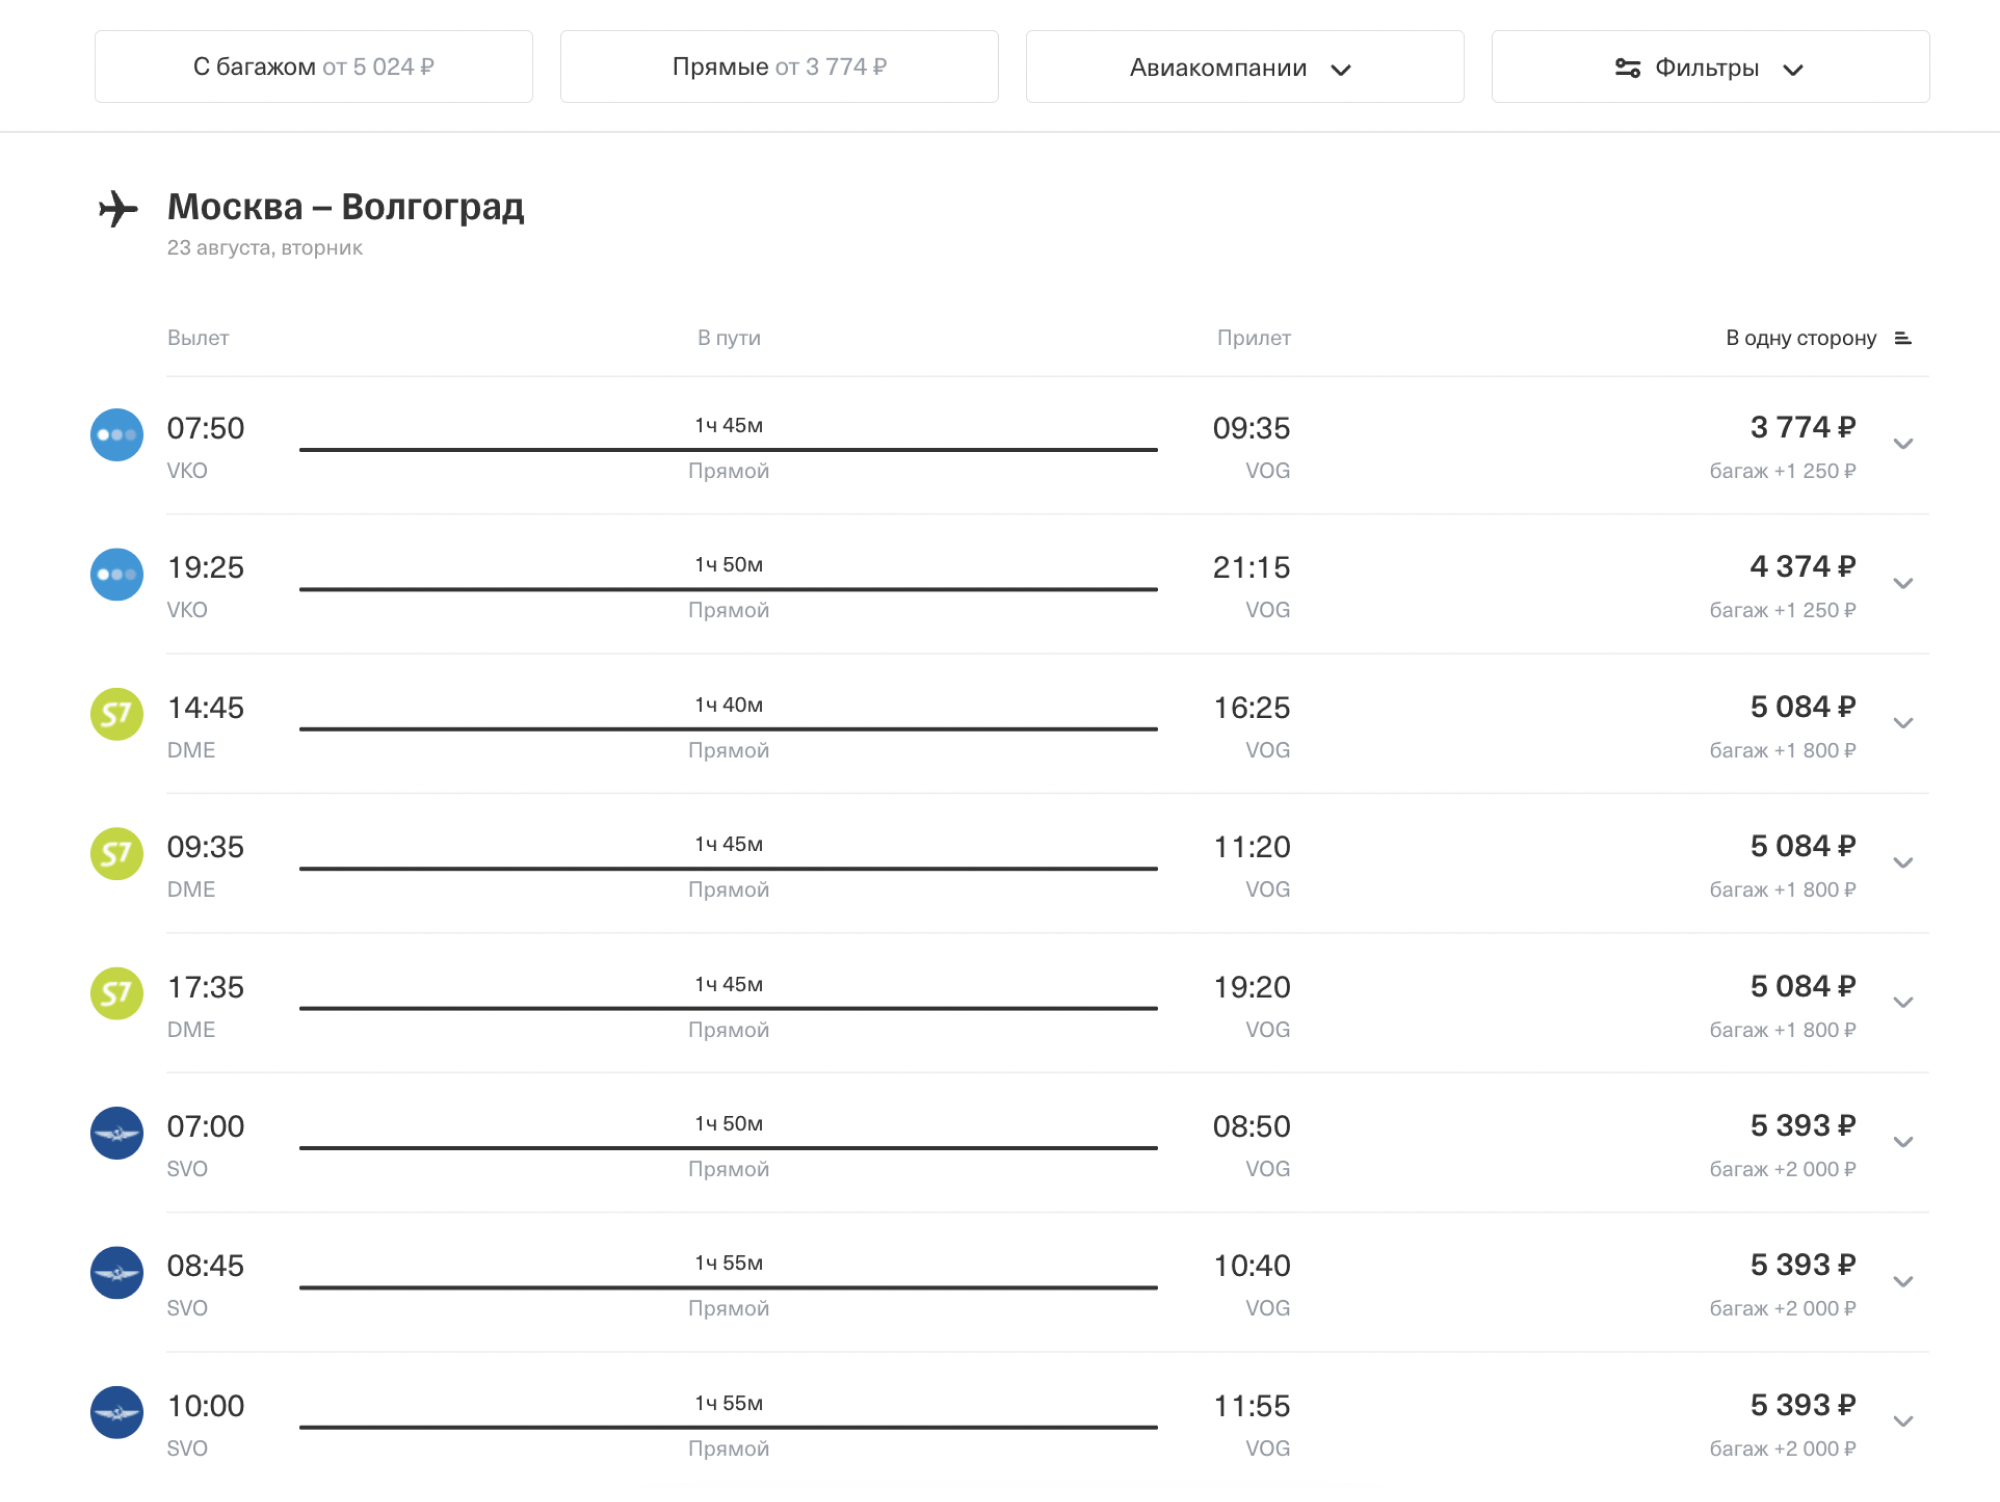Click the filter sliders icon in Фильтры
This screenshot has height=1502, width=2000.
click(x=1627, y=68)
